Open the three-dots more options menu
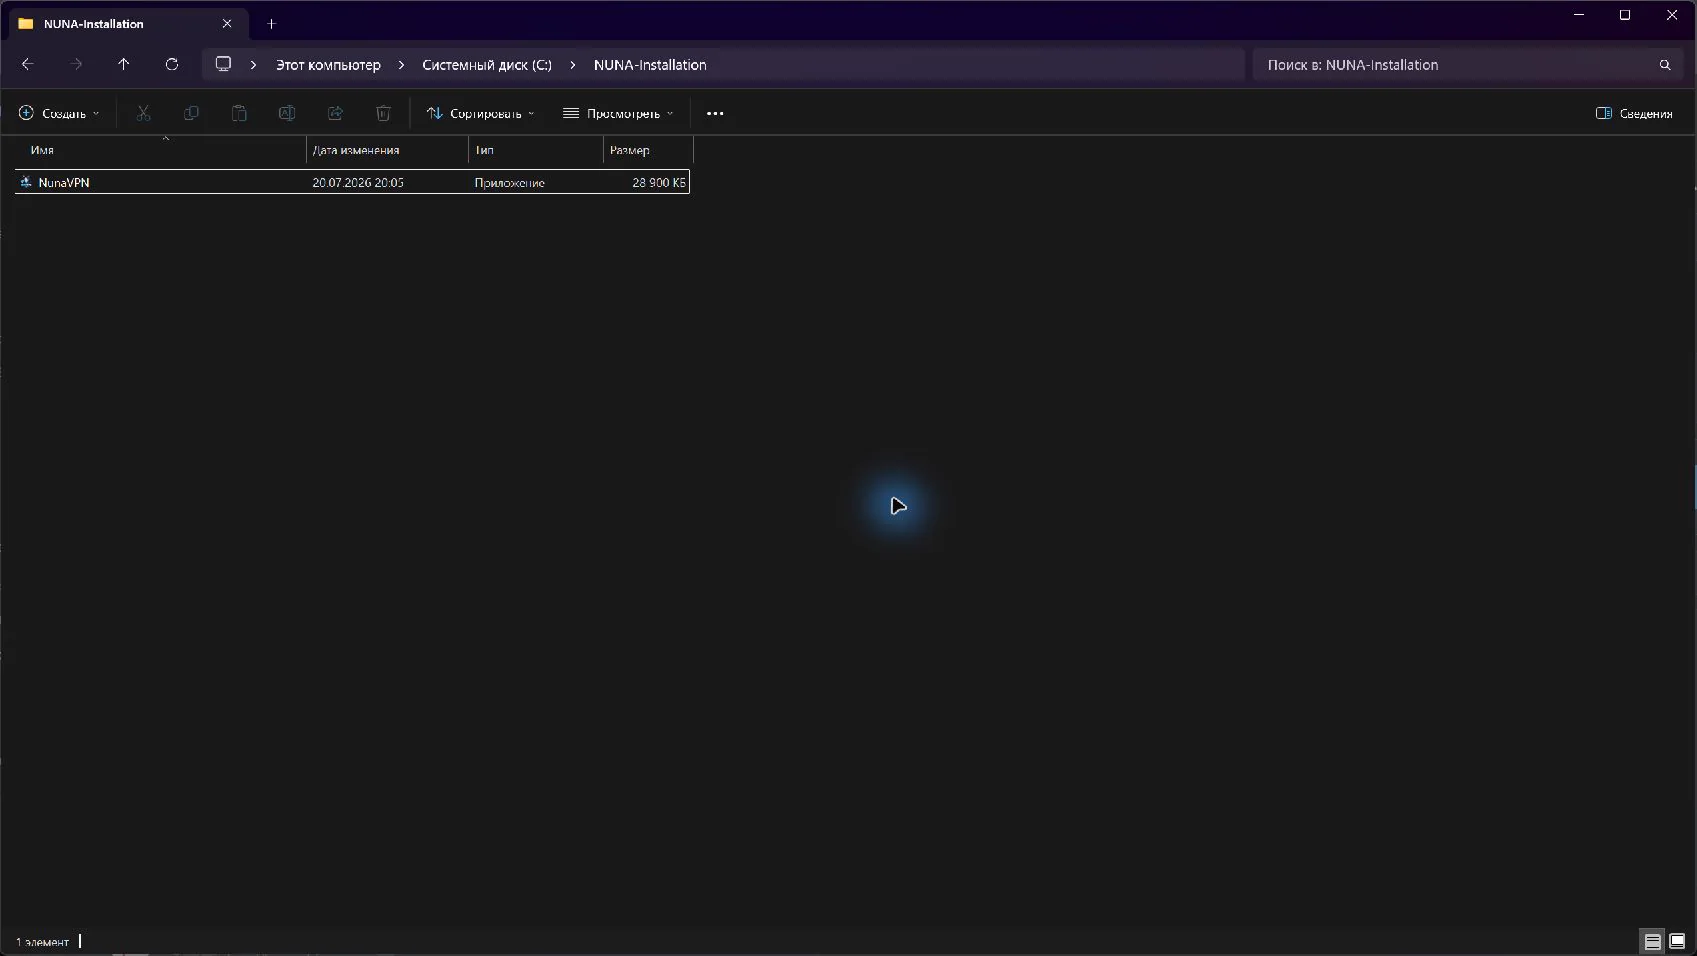The width and height of the screenshot is (1697, 956). 715,113
